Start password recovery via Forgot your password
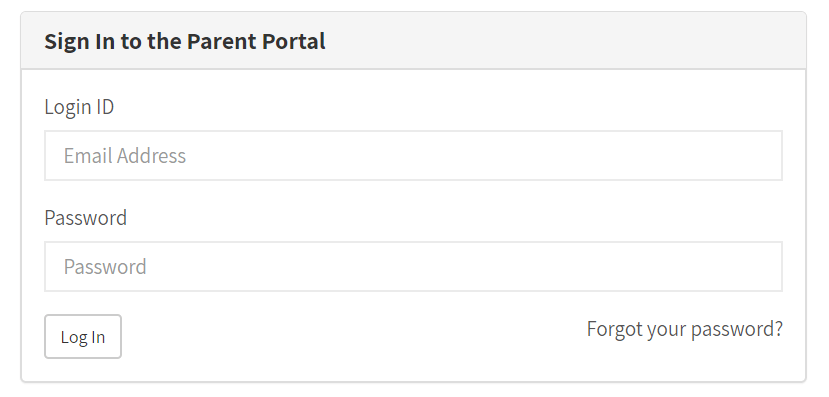 pyautogui.click(x=685, y=329)
